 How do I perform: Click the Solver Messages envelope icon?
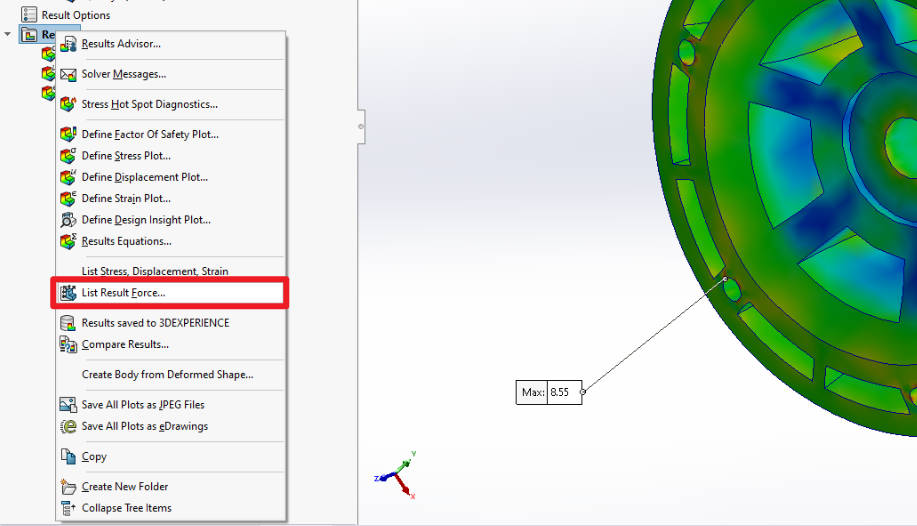click(x=68, y=74)
